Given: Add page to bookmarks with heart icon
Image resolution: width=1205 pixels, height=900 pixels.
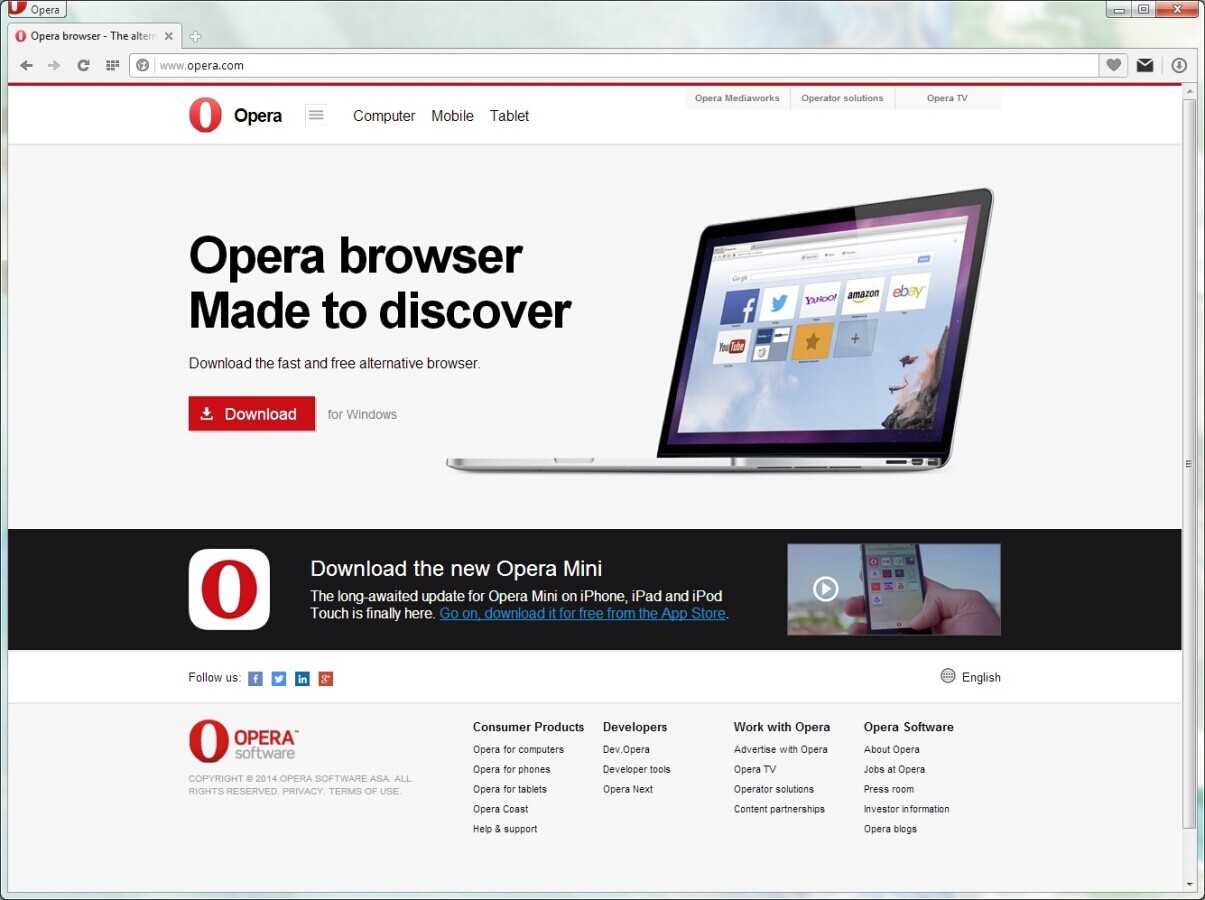Looking at the screenshot, I should tap(1113, 65).
